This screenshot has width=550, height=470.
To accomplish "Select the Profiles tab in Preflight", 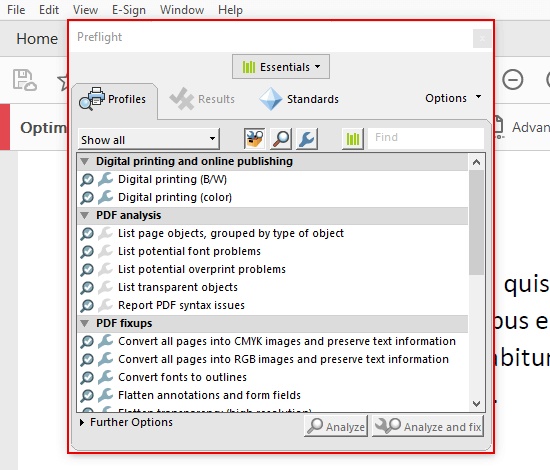I will tap(114, 100).
